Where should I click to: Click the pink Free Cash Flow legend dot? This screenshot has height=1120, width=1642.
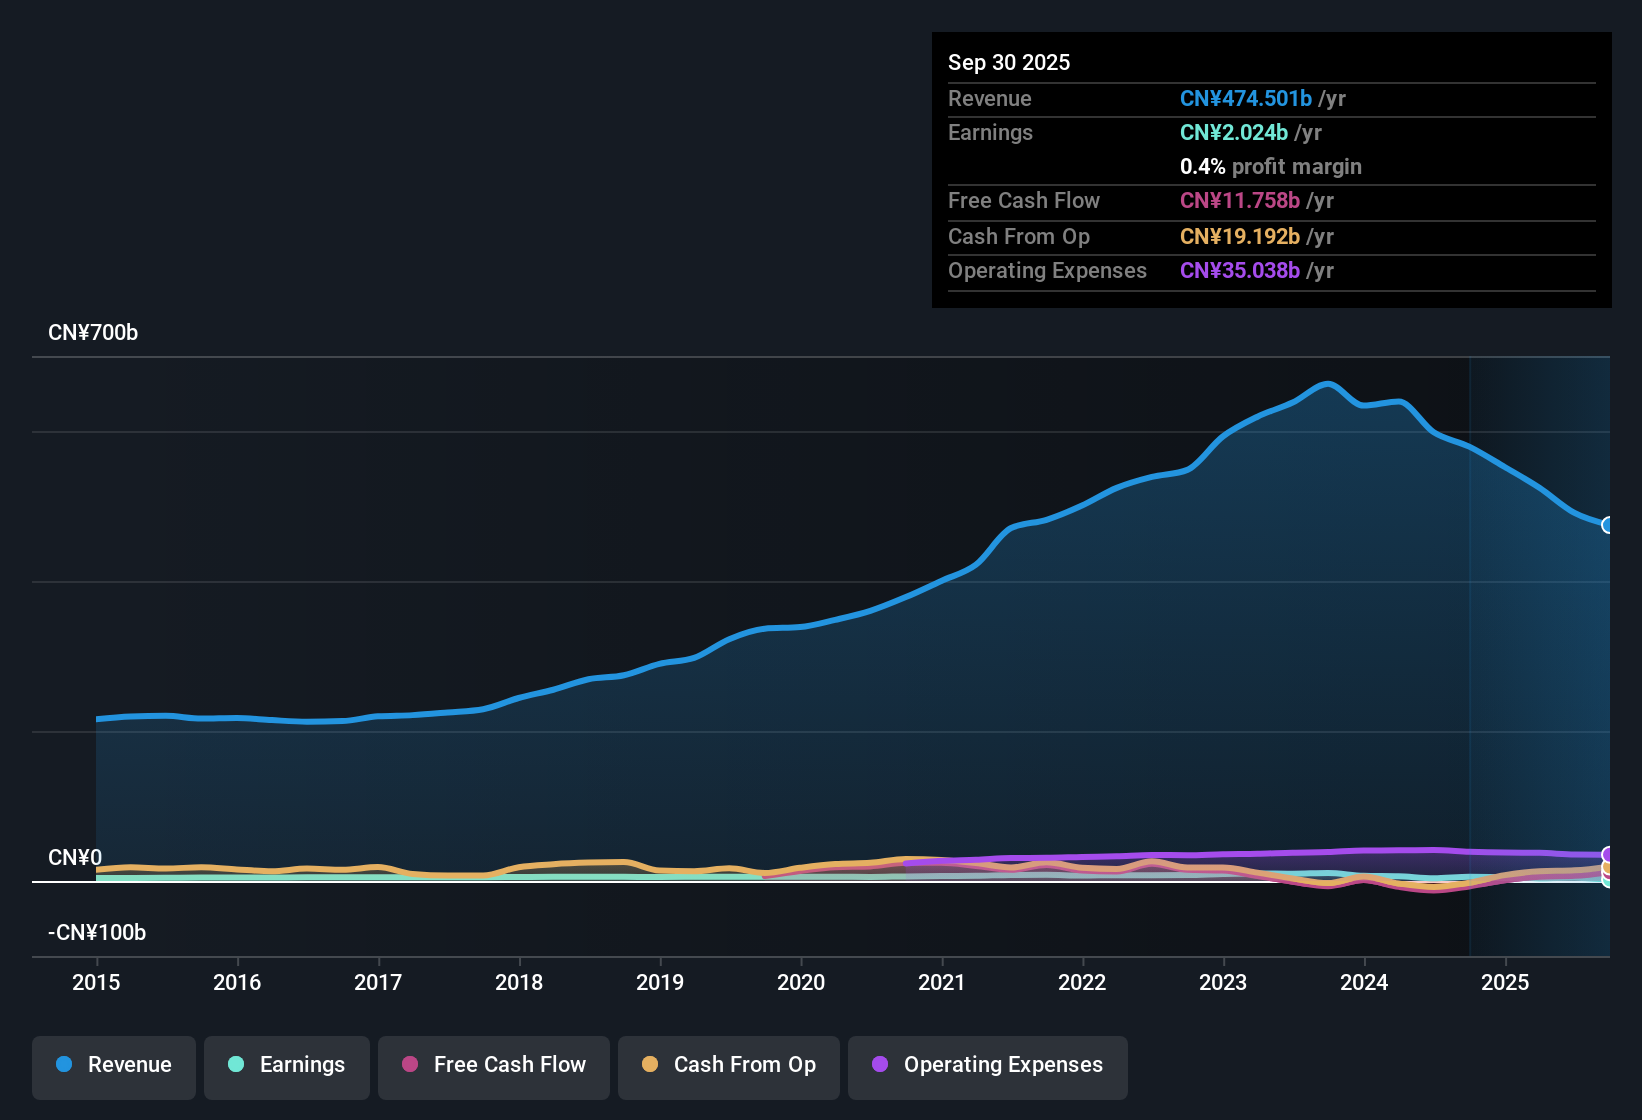point(410,1065)
